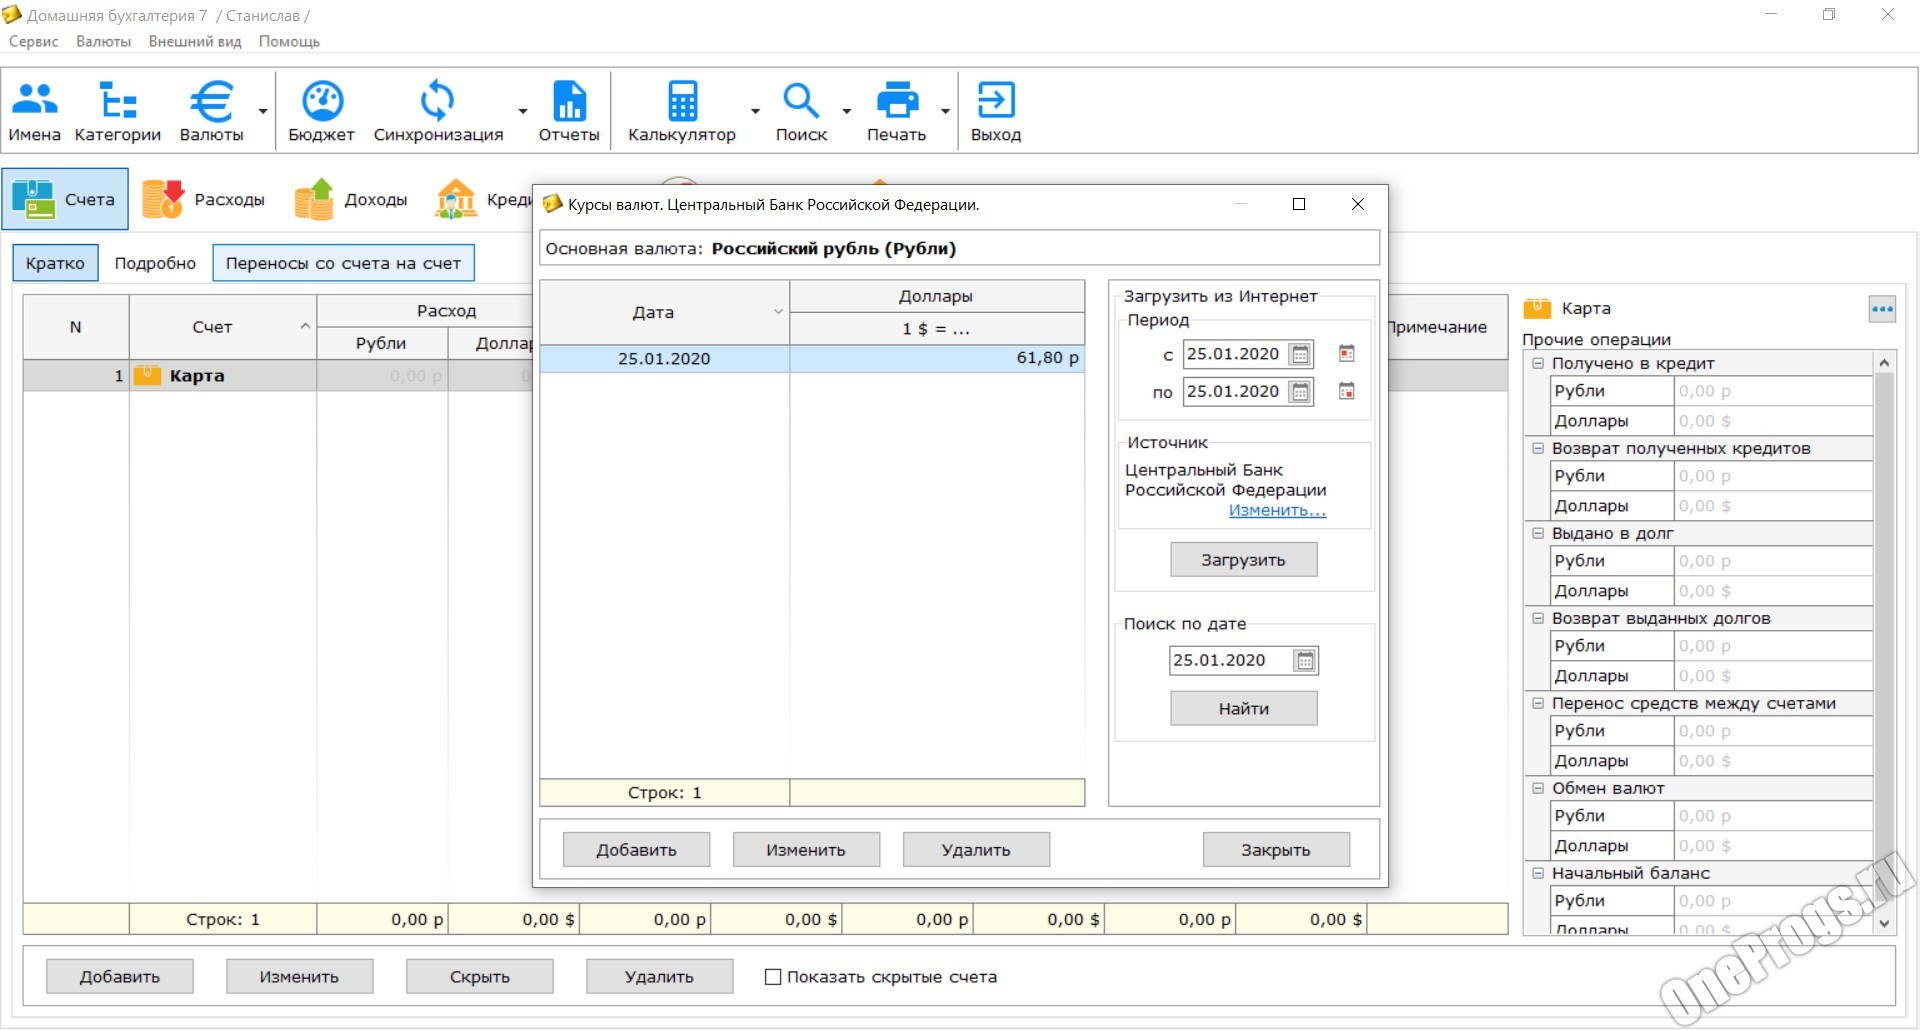The width and height of the screenshot is (1920, 1030).
Task: Click the Загрузить button
Action: [x=1243, y=560]
